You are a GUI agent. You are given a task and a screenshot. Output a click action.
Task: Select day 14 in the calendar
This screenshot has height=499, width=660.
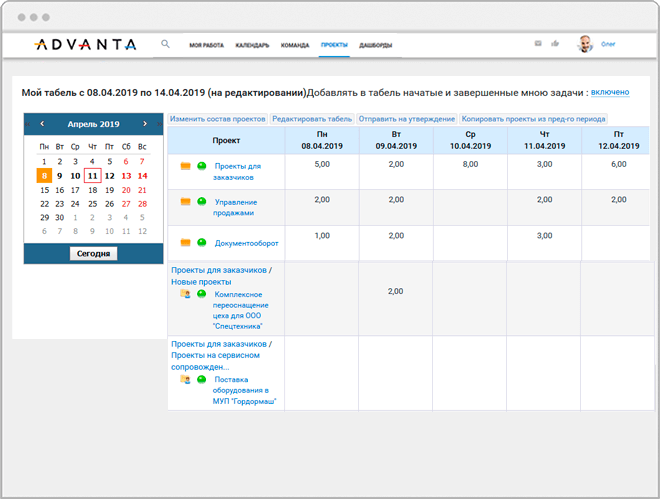pos(143,176)
